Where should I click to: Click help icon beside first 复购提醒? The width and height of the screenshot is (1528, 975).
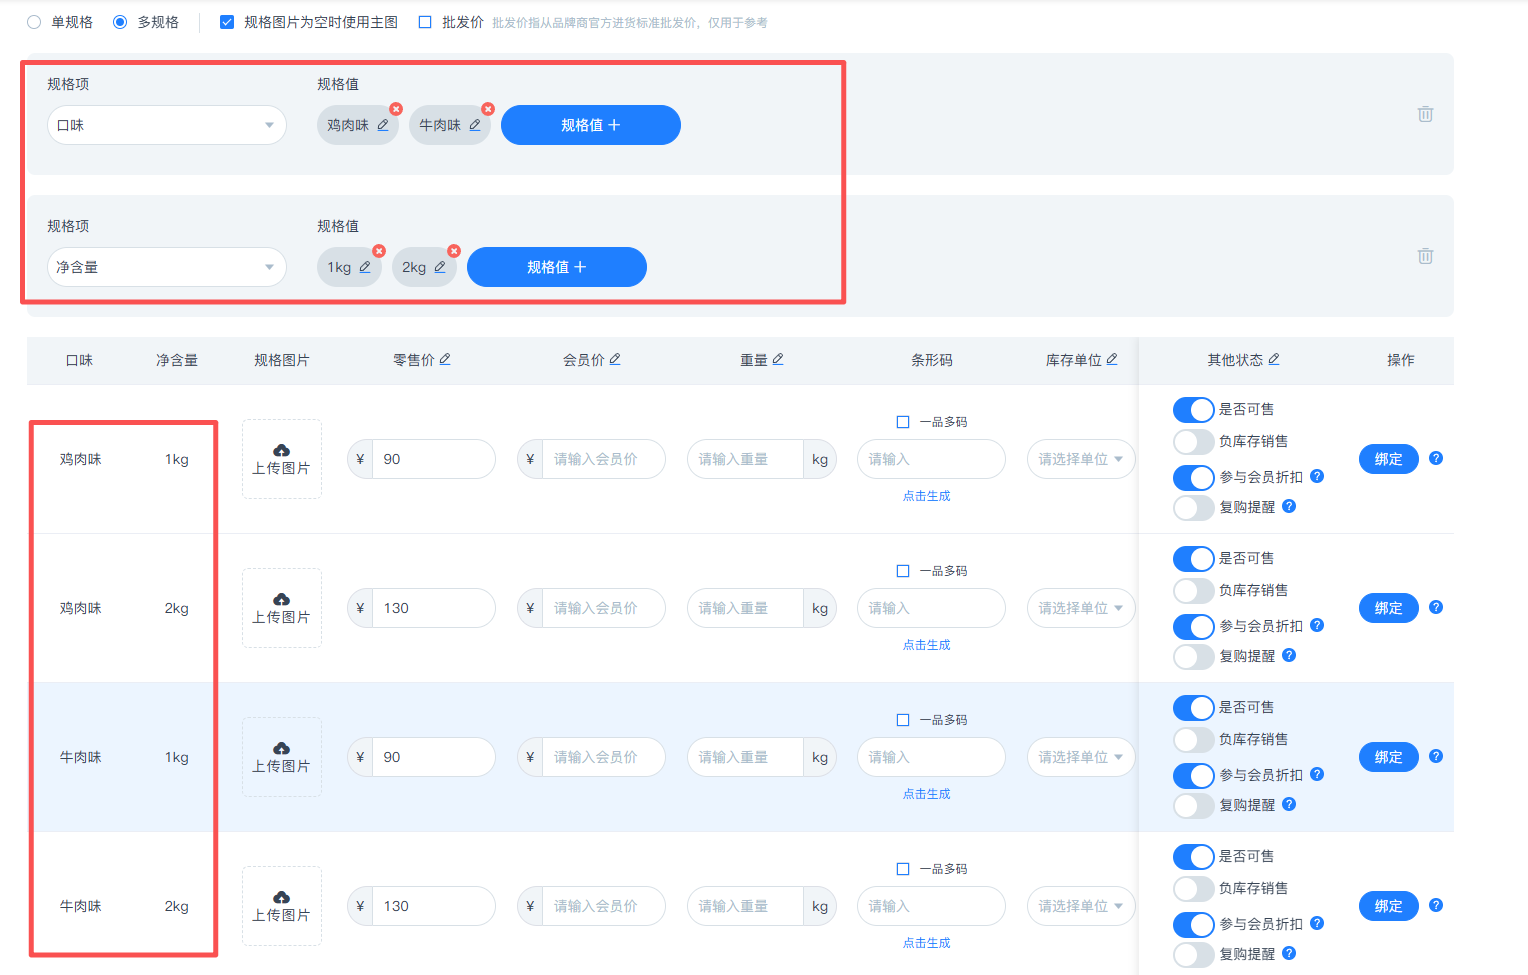tap(1289, 506)
